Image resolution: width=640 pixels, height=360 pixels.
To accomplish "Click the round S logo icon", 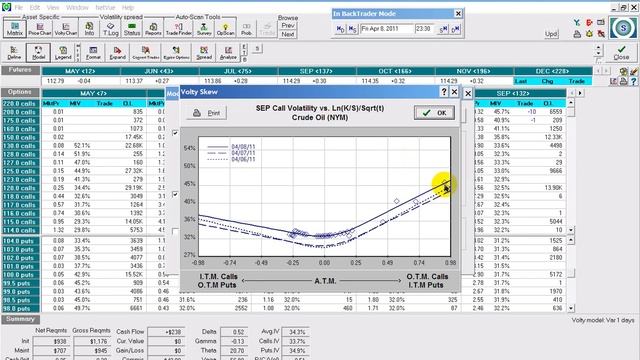I will [623, 28].
